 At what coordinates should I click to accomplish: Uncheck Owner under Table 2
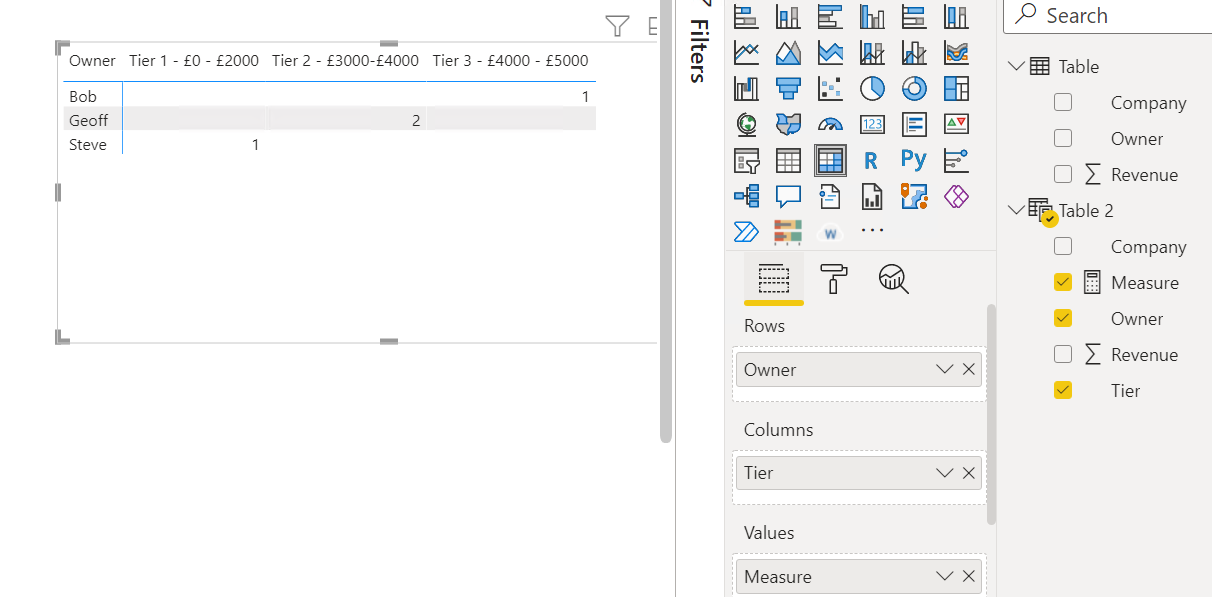(x=1063, y=318)
